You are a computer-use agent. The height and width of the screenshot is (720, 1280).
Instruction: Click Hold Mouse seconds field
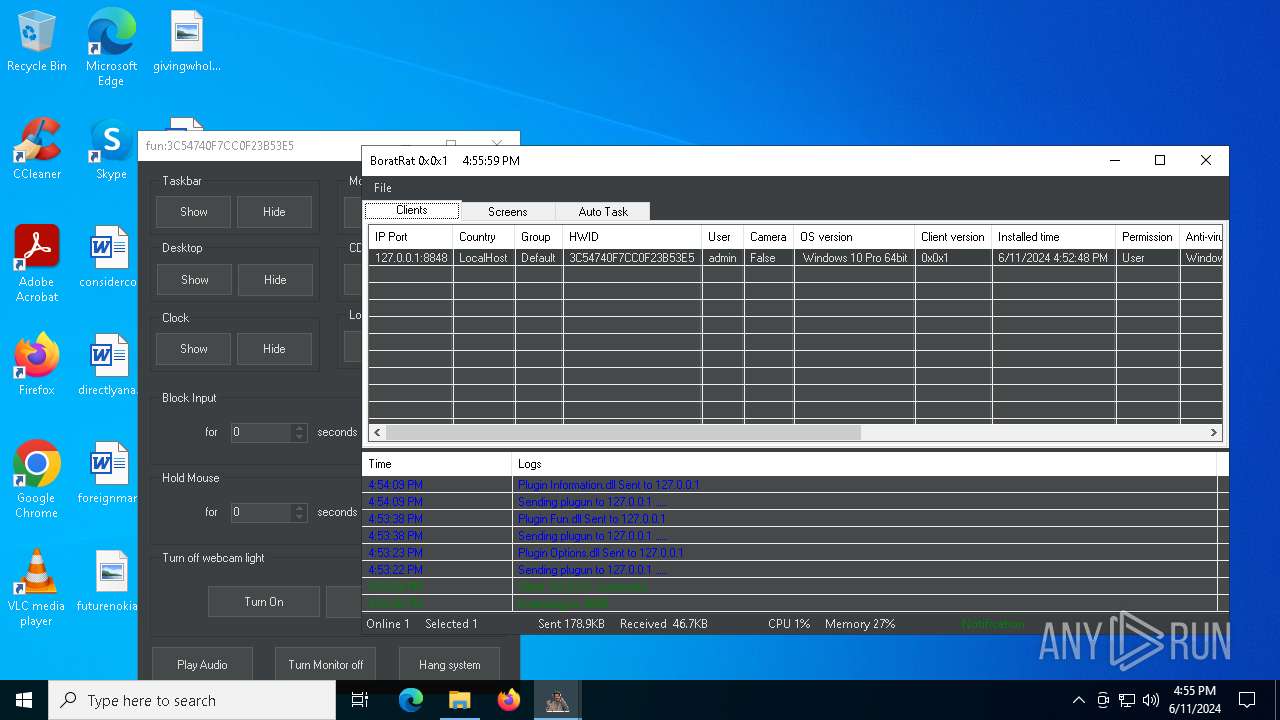coord(260,512)
